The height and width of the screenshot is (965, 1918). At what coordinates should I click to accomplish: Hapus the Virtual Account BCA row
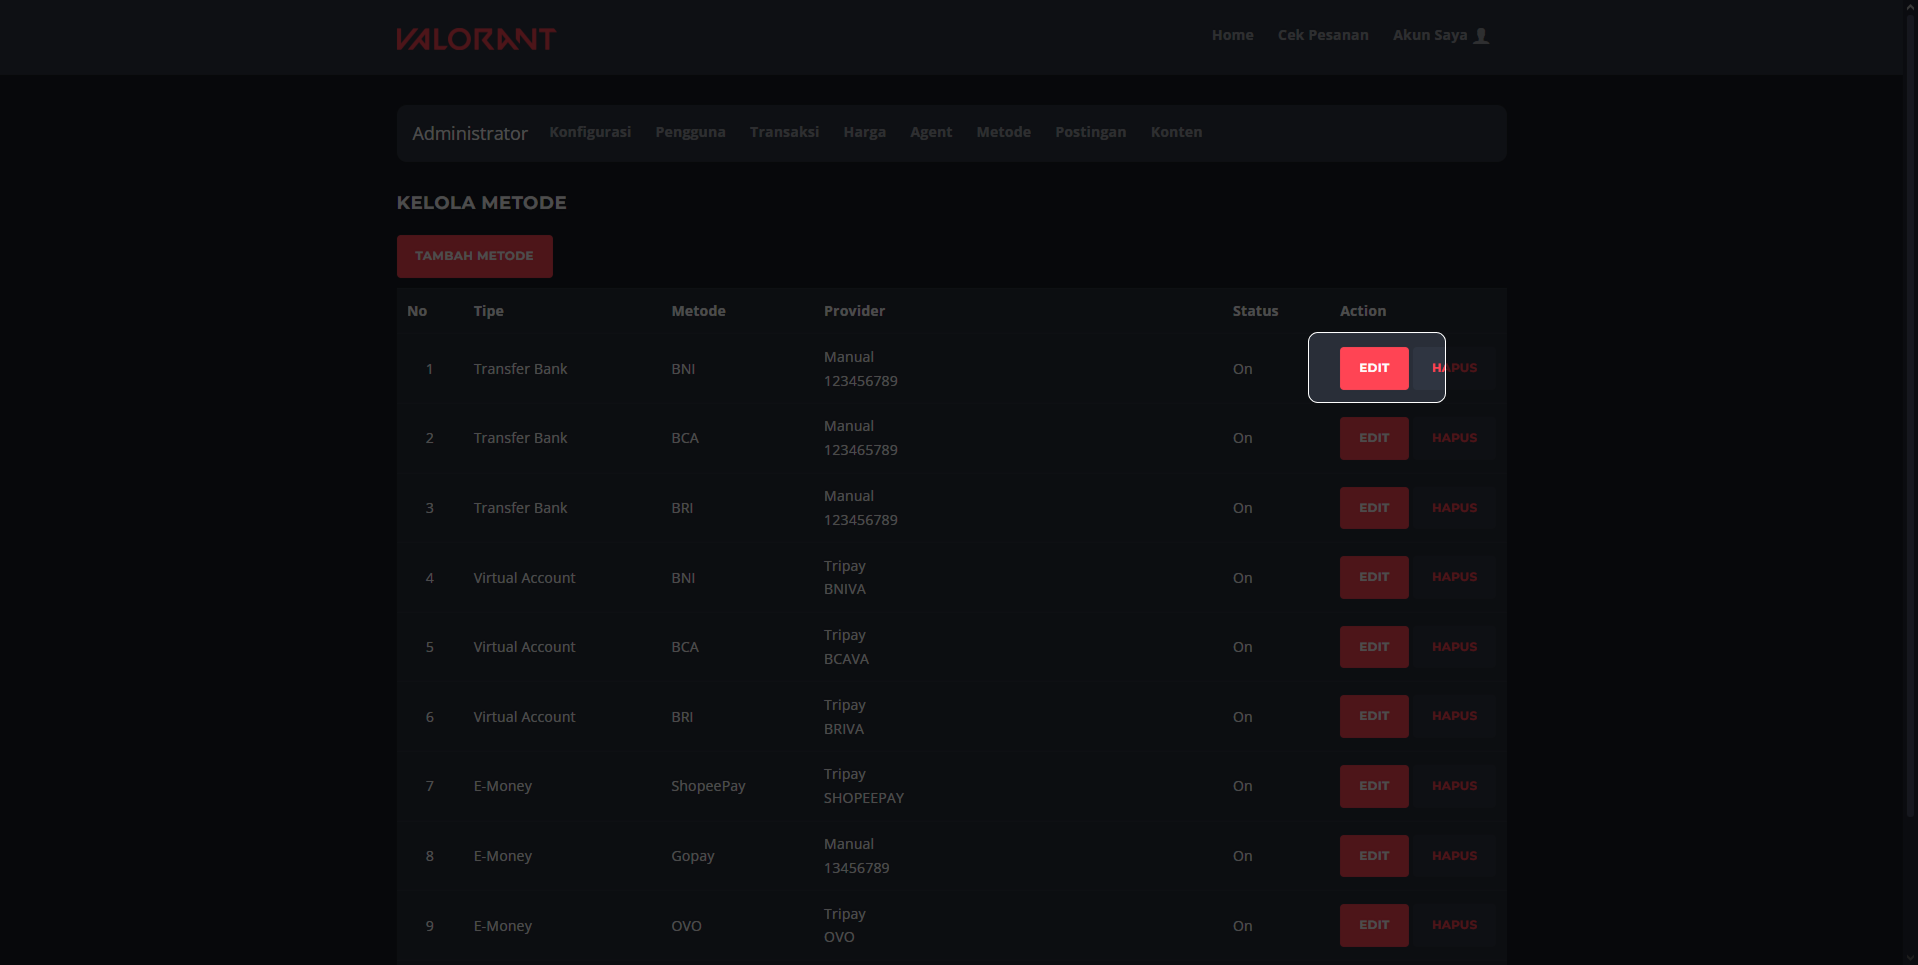pos(1454,647)
